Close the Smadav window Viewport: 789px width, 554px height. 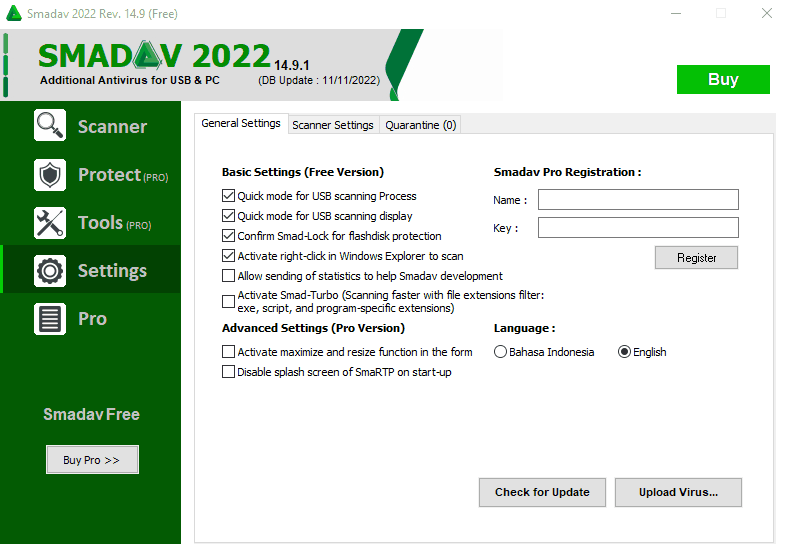[x=767, y=13]
